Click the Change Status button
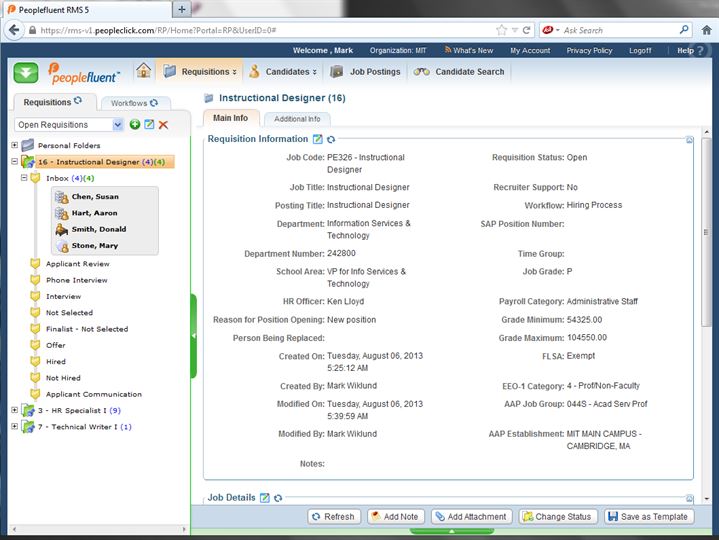The image size is (719, 540). pos(557,517)
